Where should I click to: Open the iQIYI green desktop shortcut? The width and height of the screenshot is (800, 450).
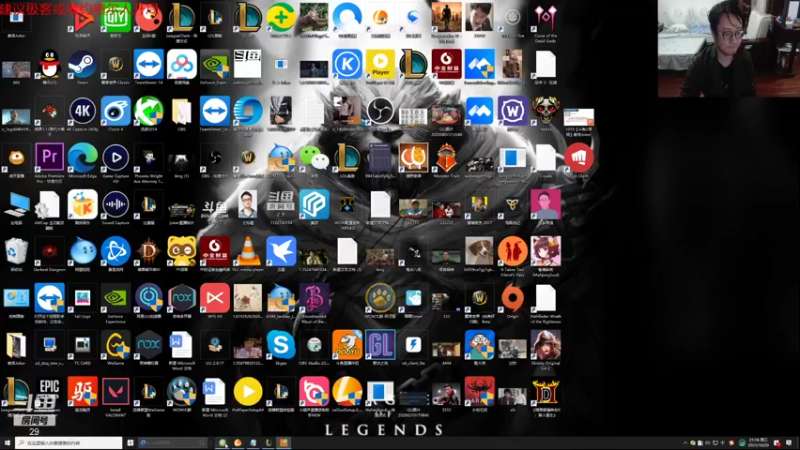click(x=116, y=19)
